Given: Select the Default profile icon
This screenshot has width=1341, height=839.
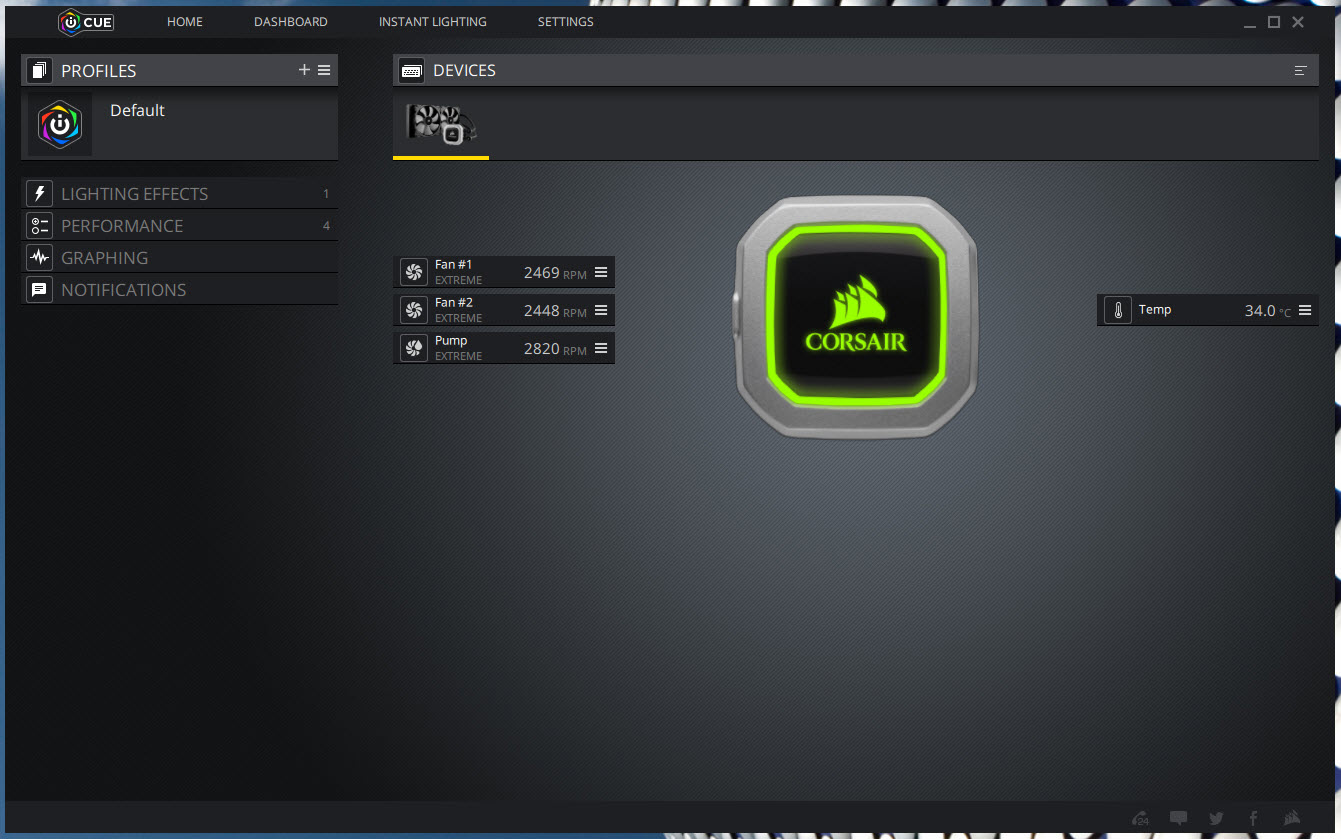Looking at the screenshot, I should (x=60, y=124).
